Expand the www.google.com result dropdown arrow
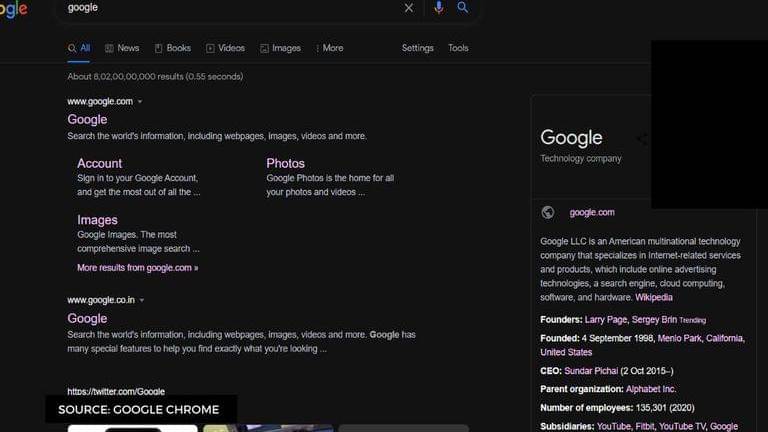This screenshot has height=432, width=768. click(x=140, y=102)
